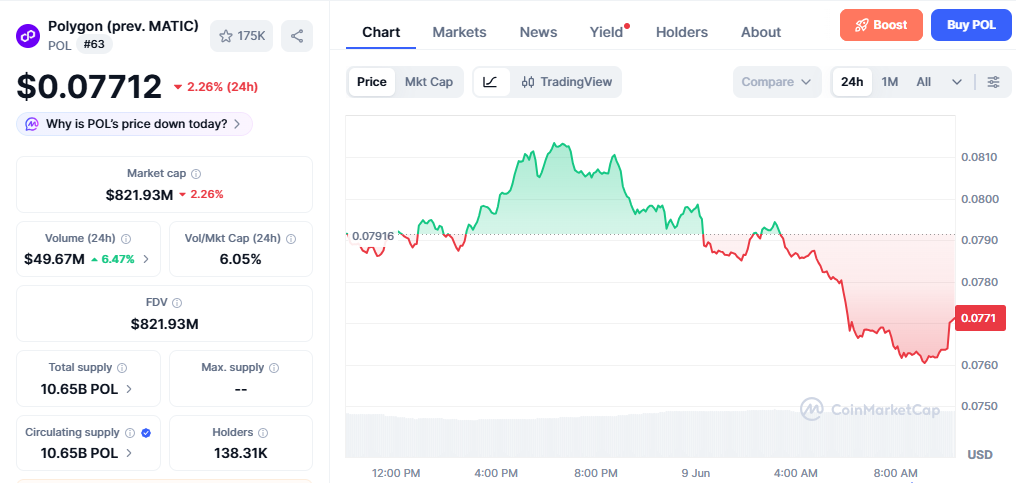Open the Circulating supply info icon
This screenshot has height=483, width=1016.
tap(130, 432)
